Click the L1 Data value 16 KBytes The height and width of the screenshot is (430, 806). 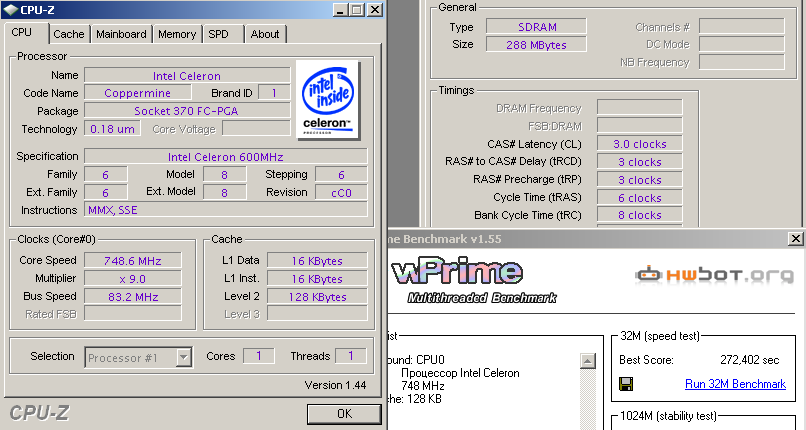pyautogui.click(x=317, y=260)
